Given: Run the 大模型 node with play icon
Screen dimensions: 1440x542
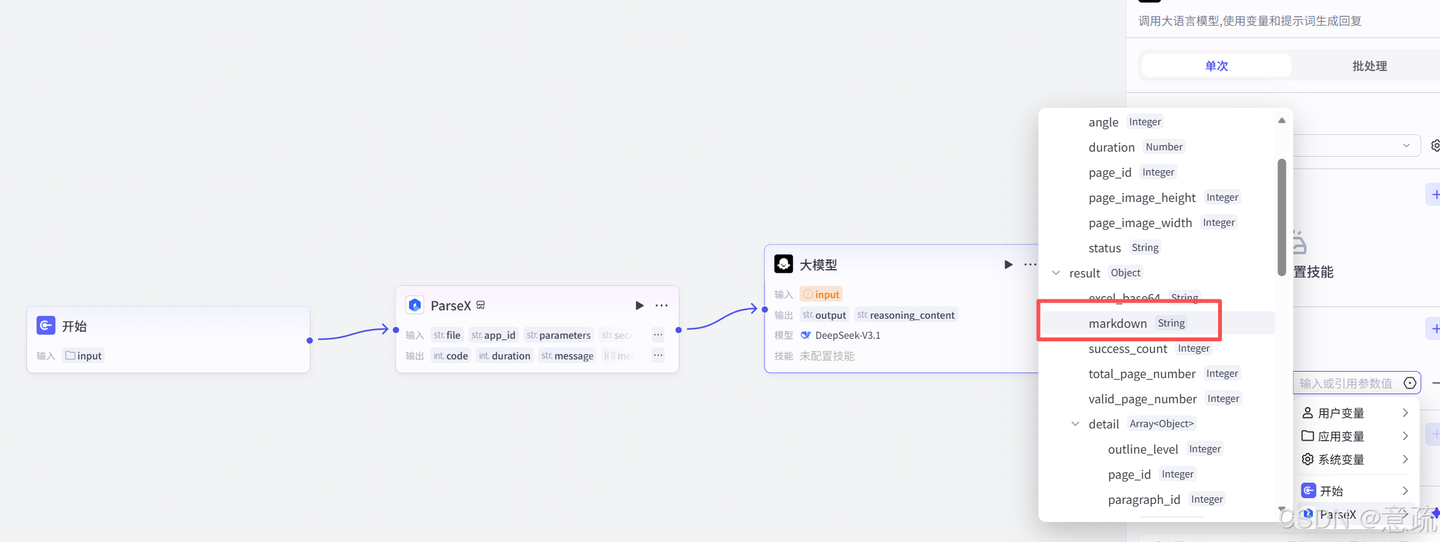Looking at the screenshot, I should pyautogui.click(x=1008, y=264).
